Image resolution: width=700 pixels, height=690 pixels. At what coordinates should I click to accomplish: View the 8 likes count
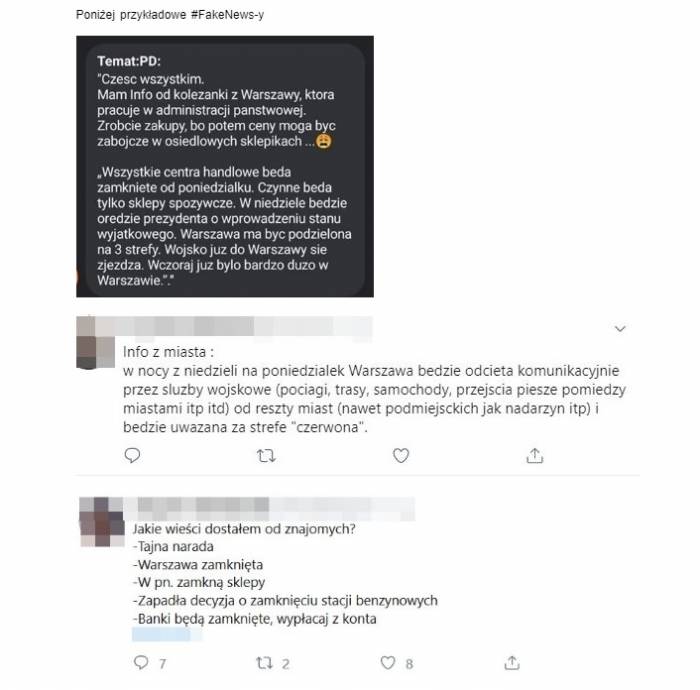(409, 664)
